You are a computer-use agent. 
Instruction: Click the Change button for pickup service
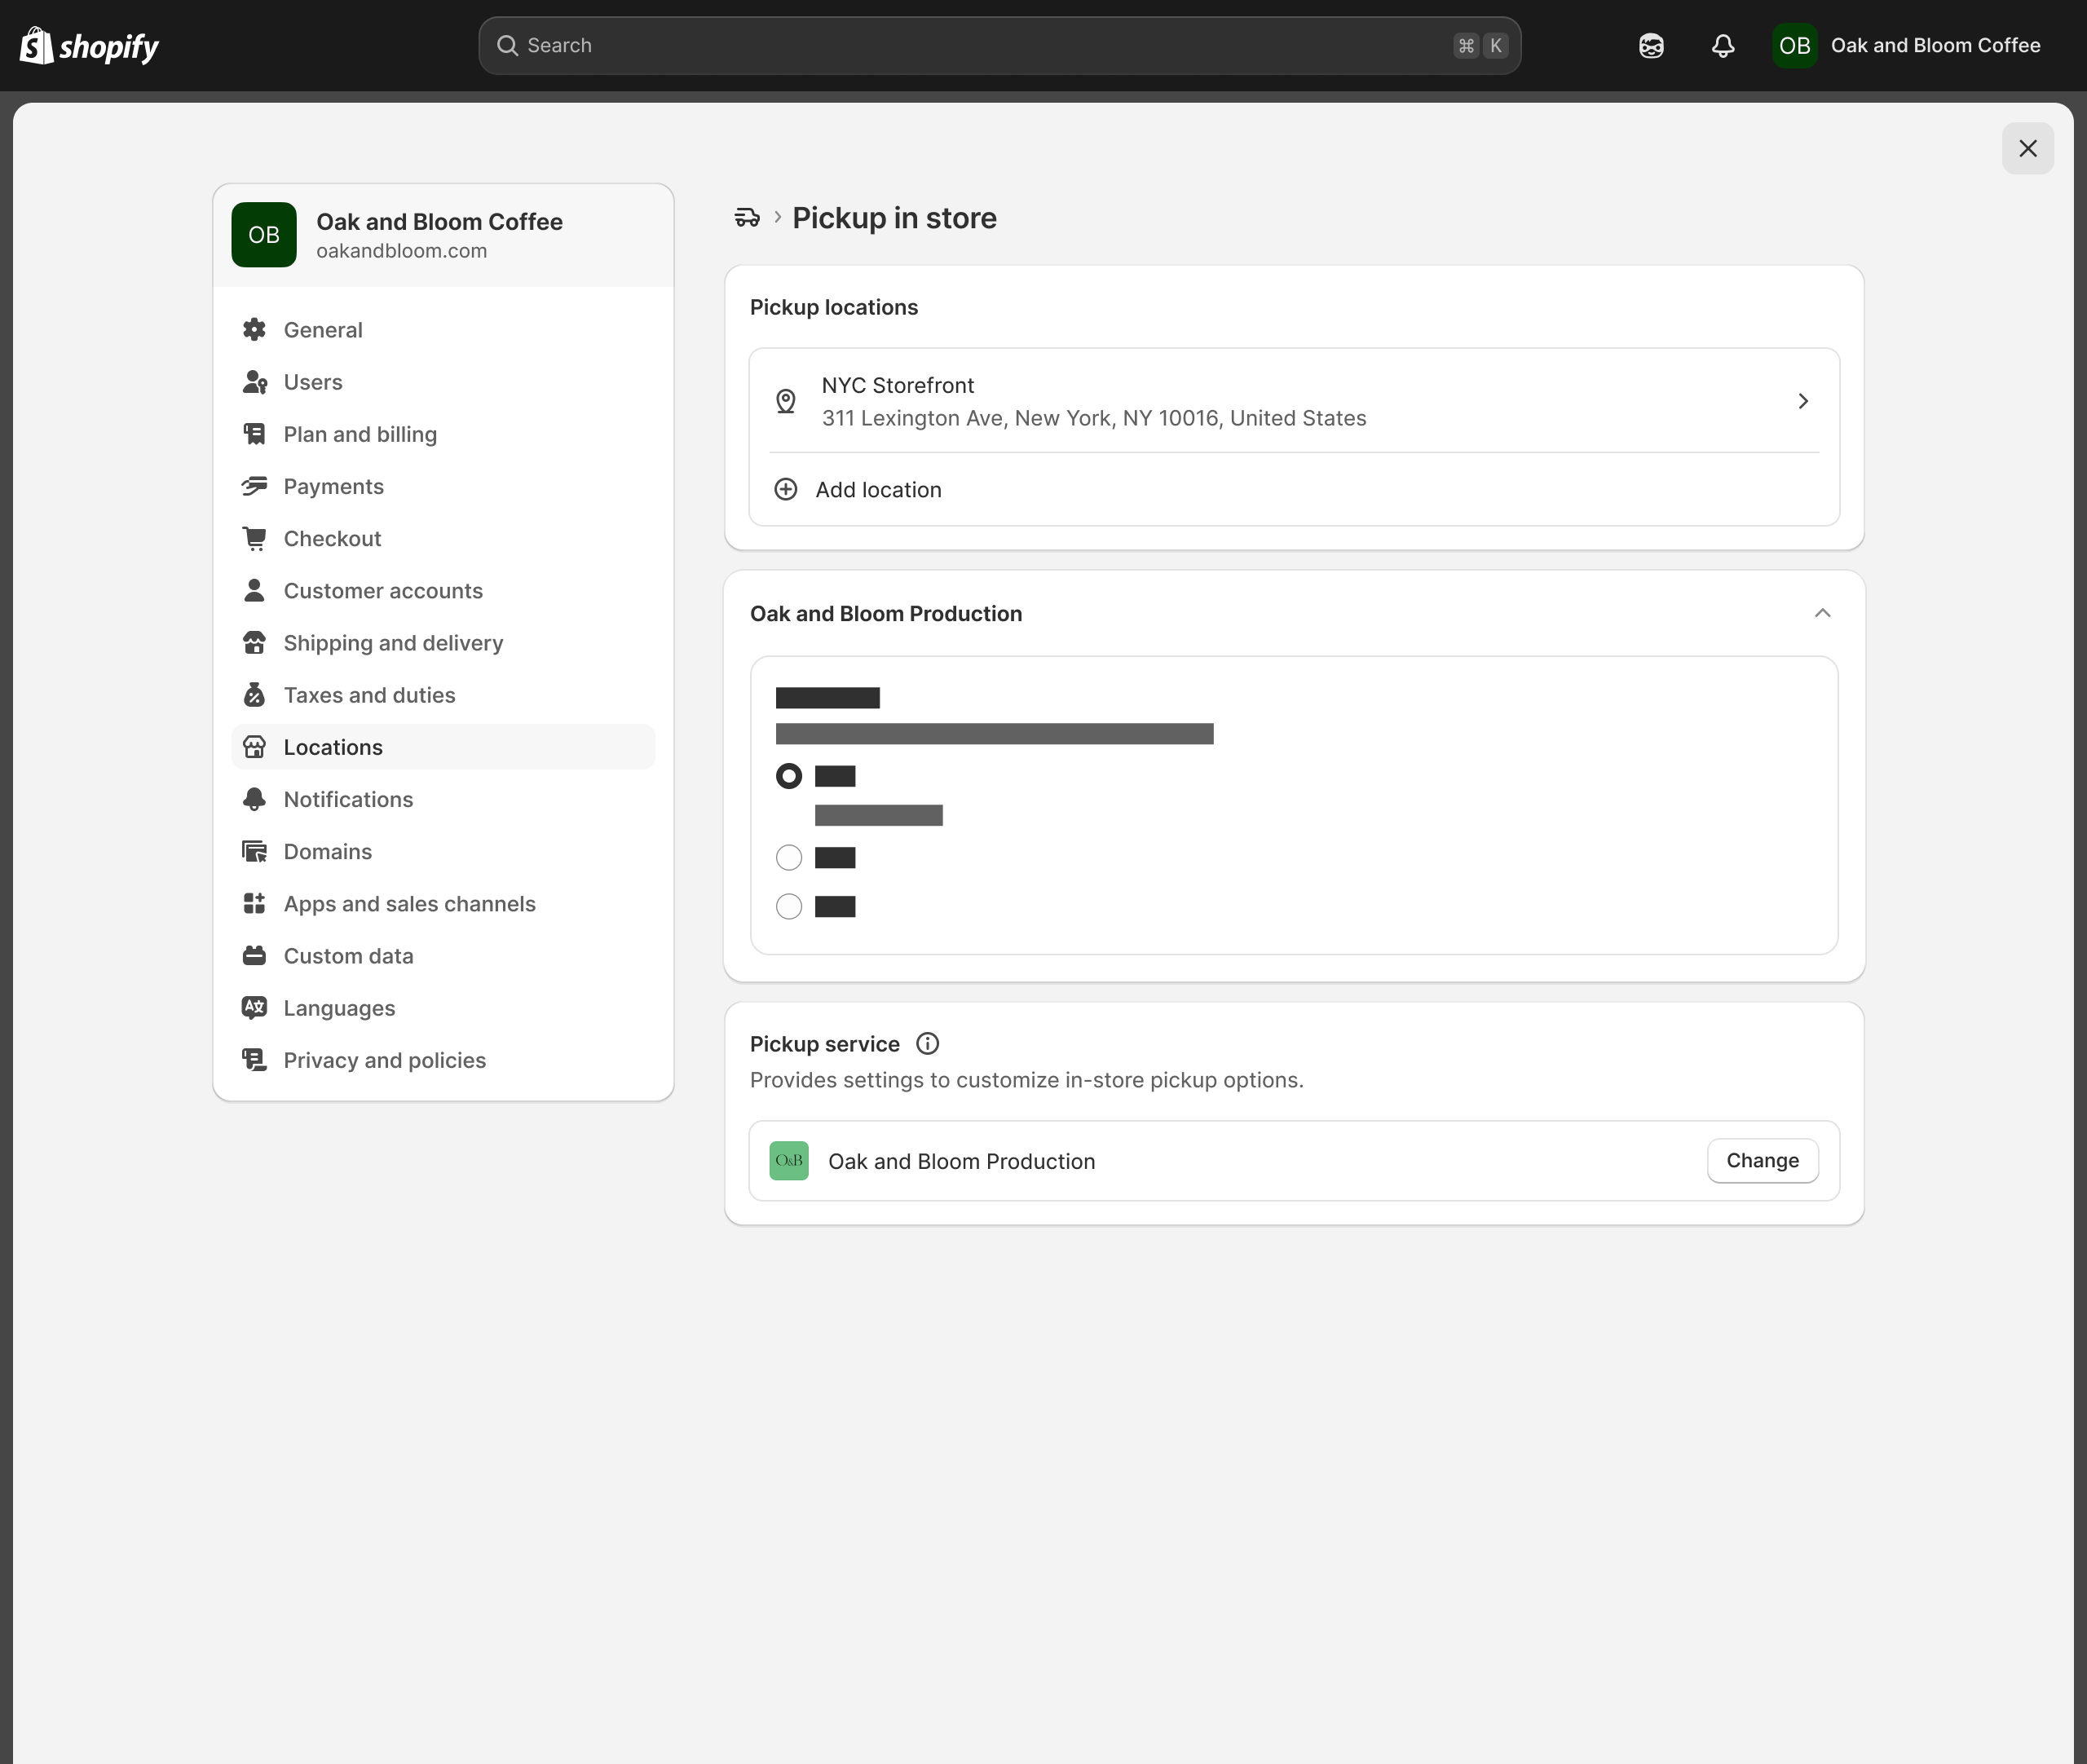(1762, 1161)
